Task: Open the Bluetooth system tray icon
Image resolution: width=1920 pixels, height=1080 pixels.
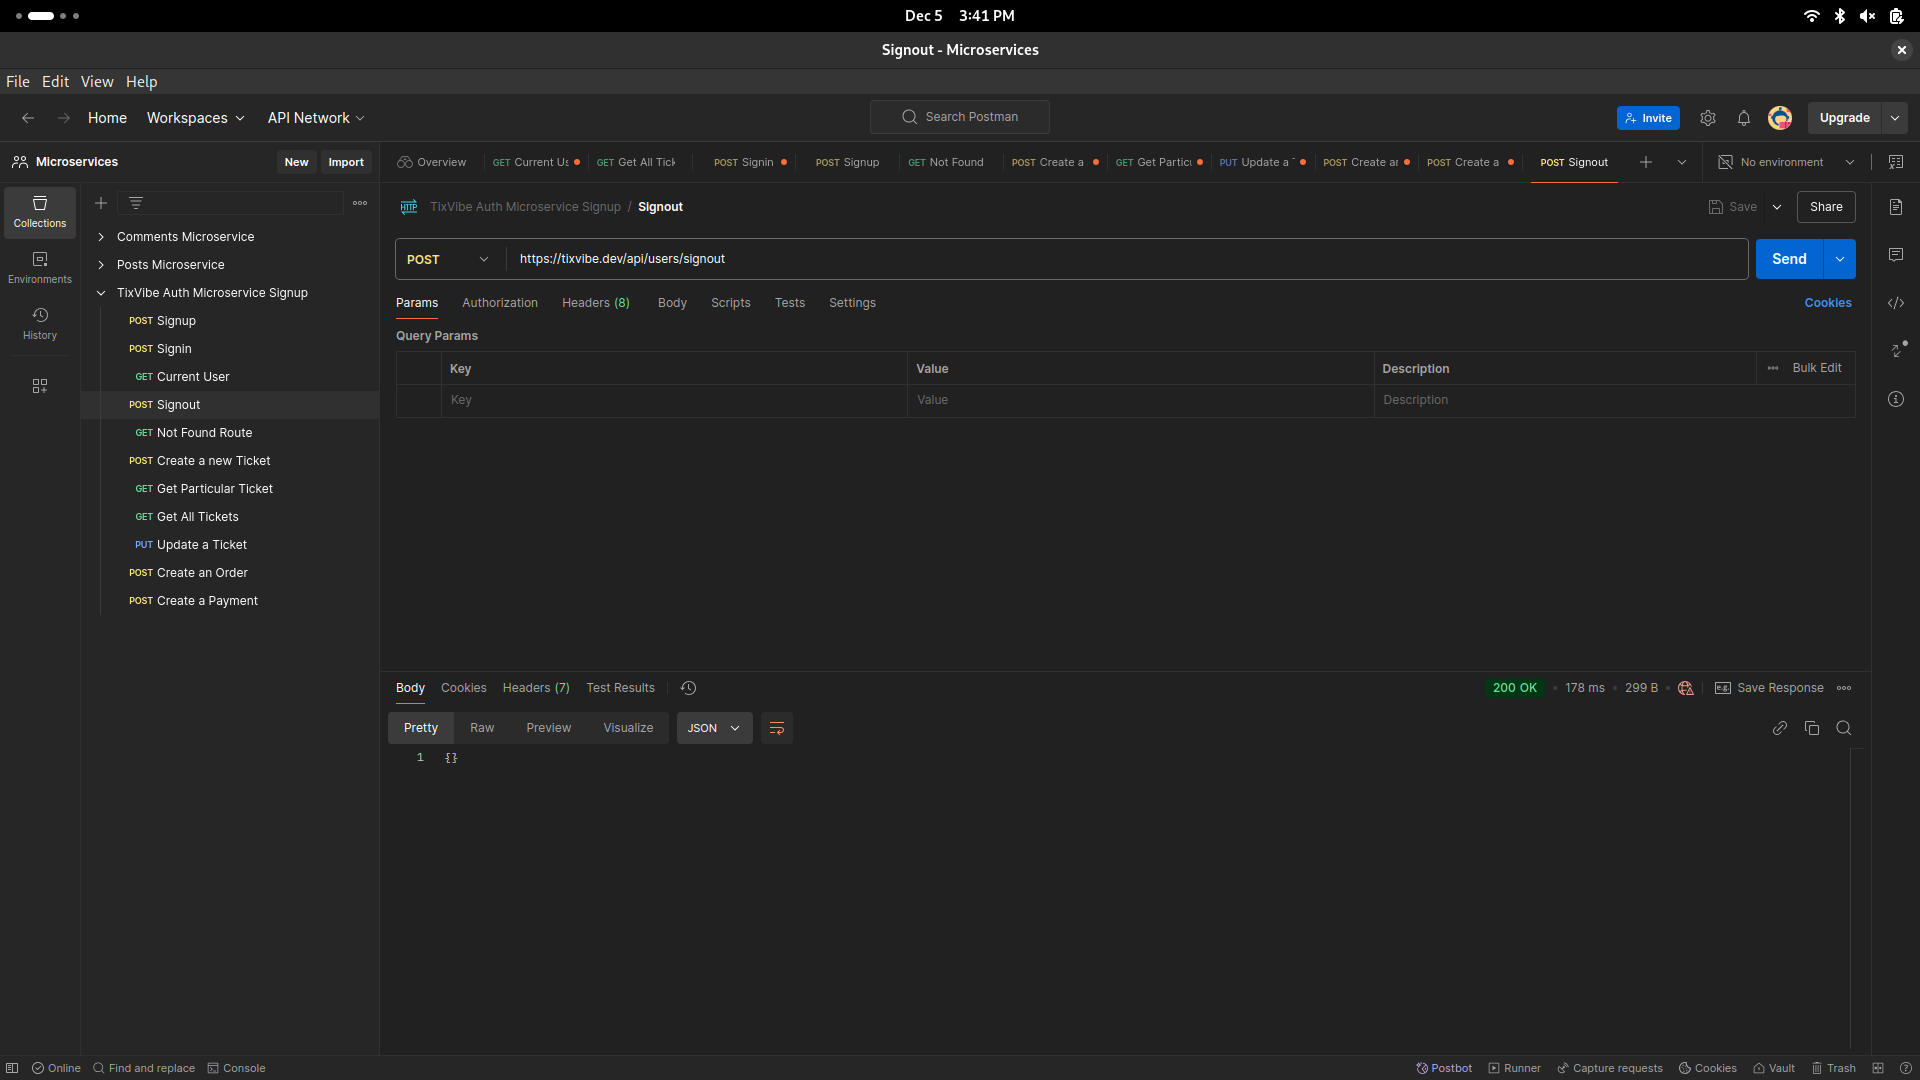Action: [x=1840, y=16]
